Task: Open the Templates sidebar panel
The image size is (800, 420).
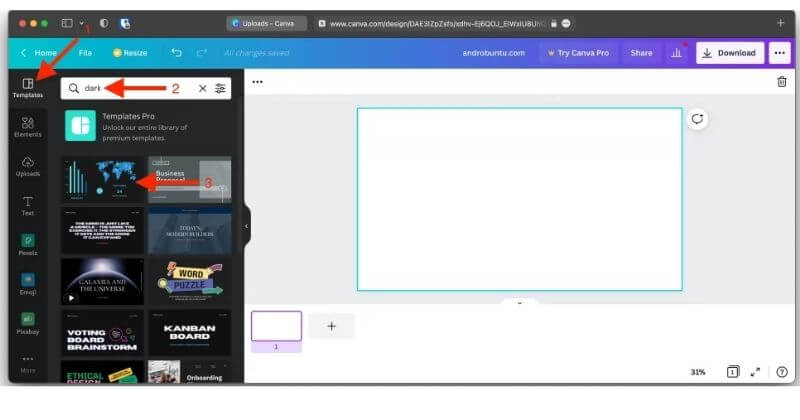Action: (28, 87)
